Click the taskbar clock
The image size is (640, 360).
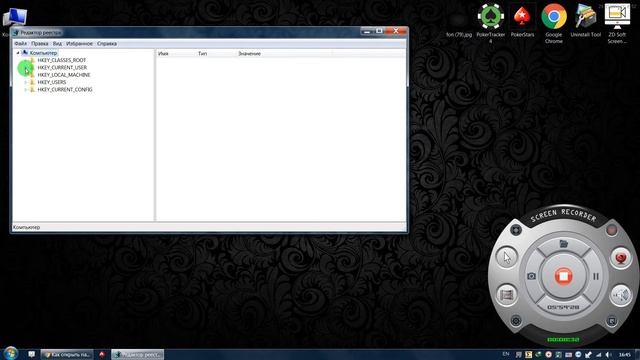(x=624, y=354)
